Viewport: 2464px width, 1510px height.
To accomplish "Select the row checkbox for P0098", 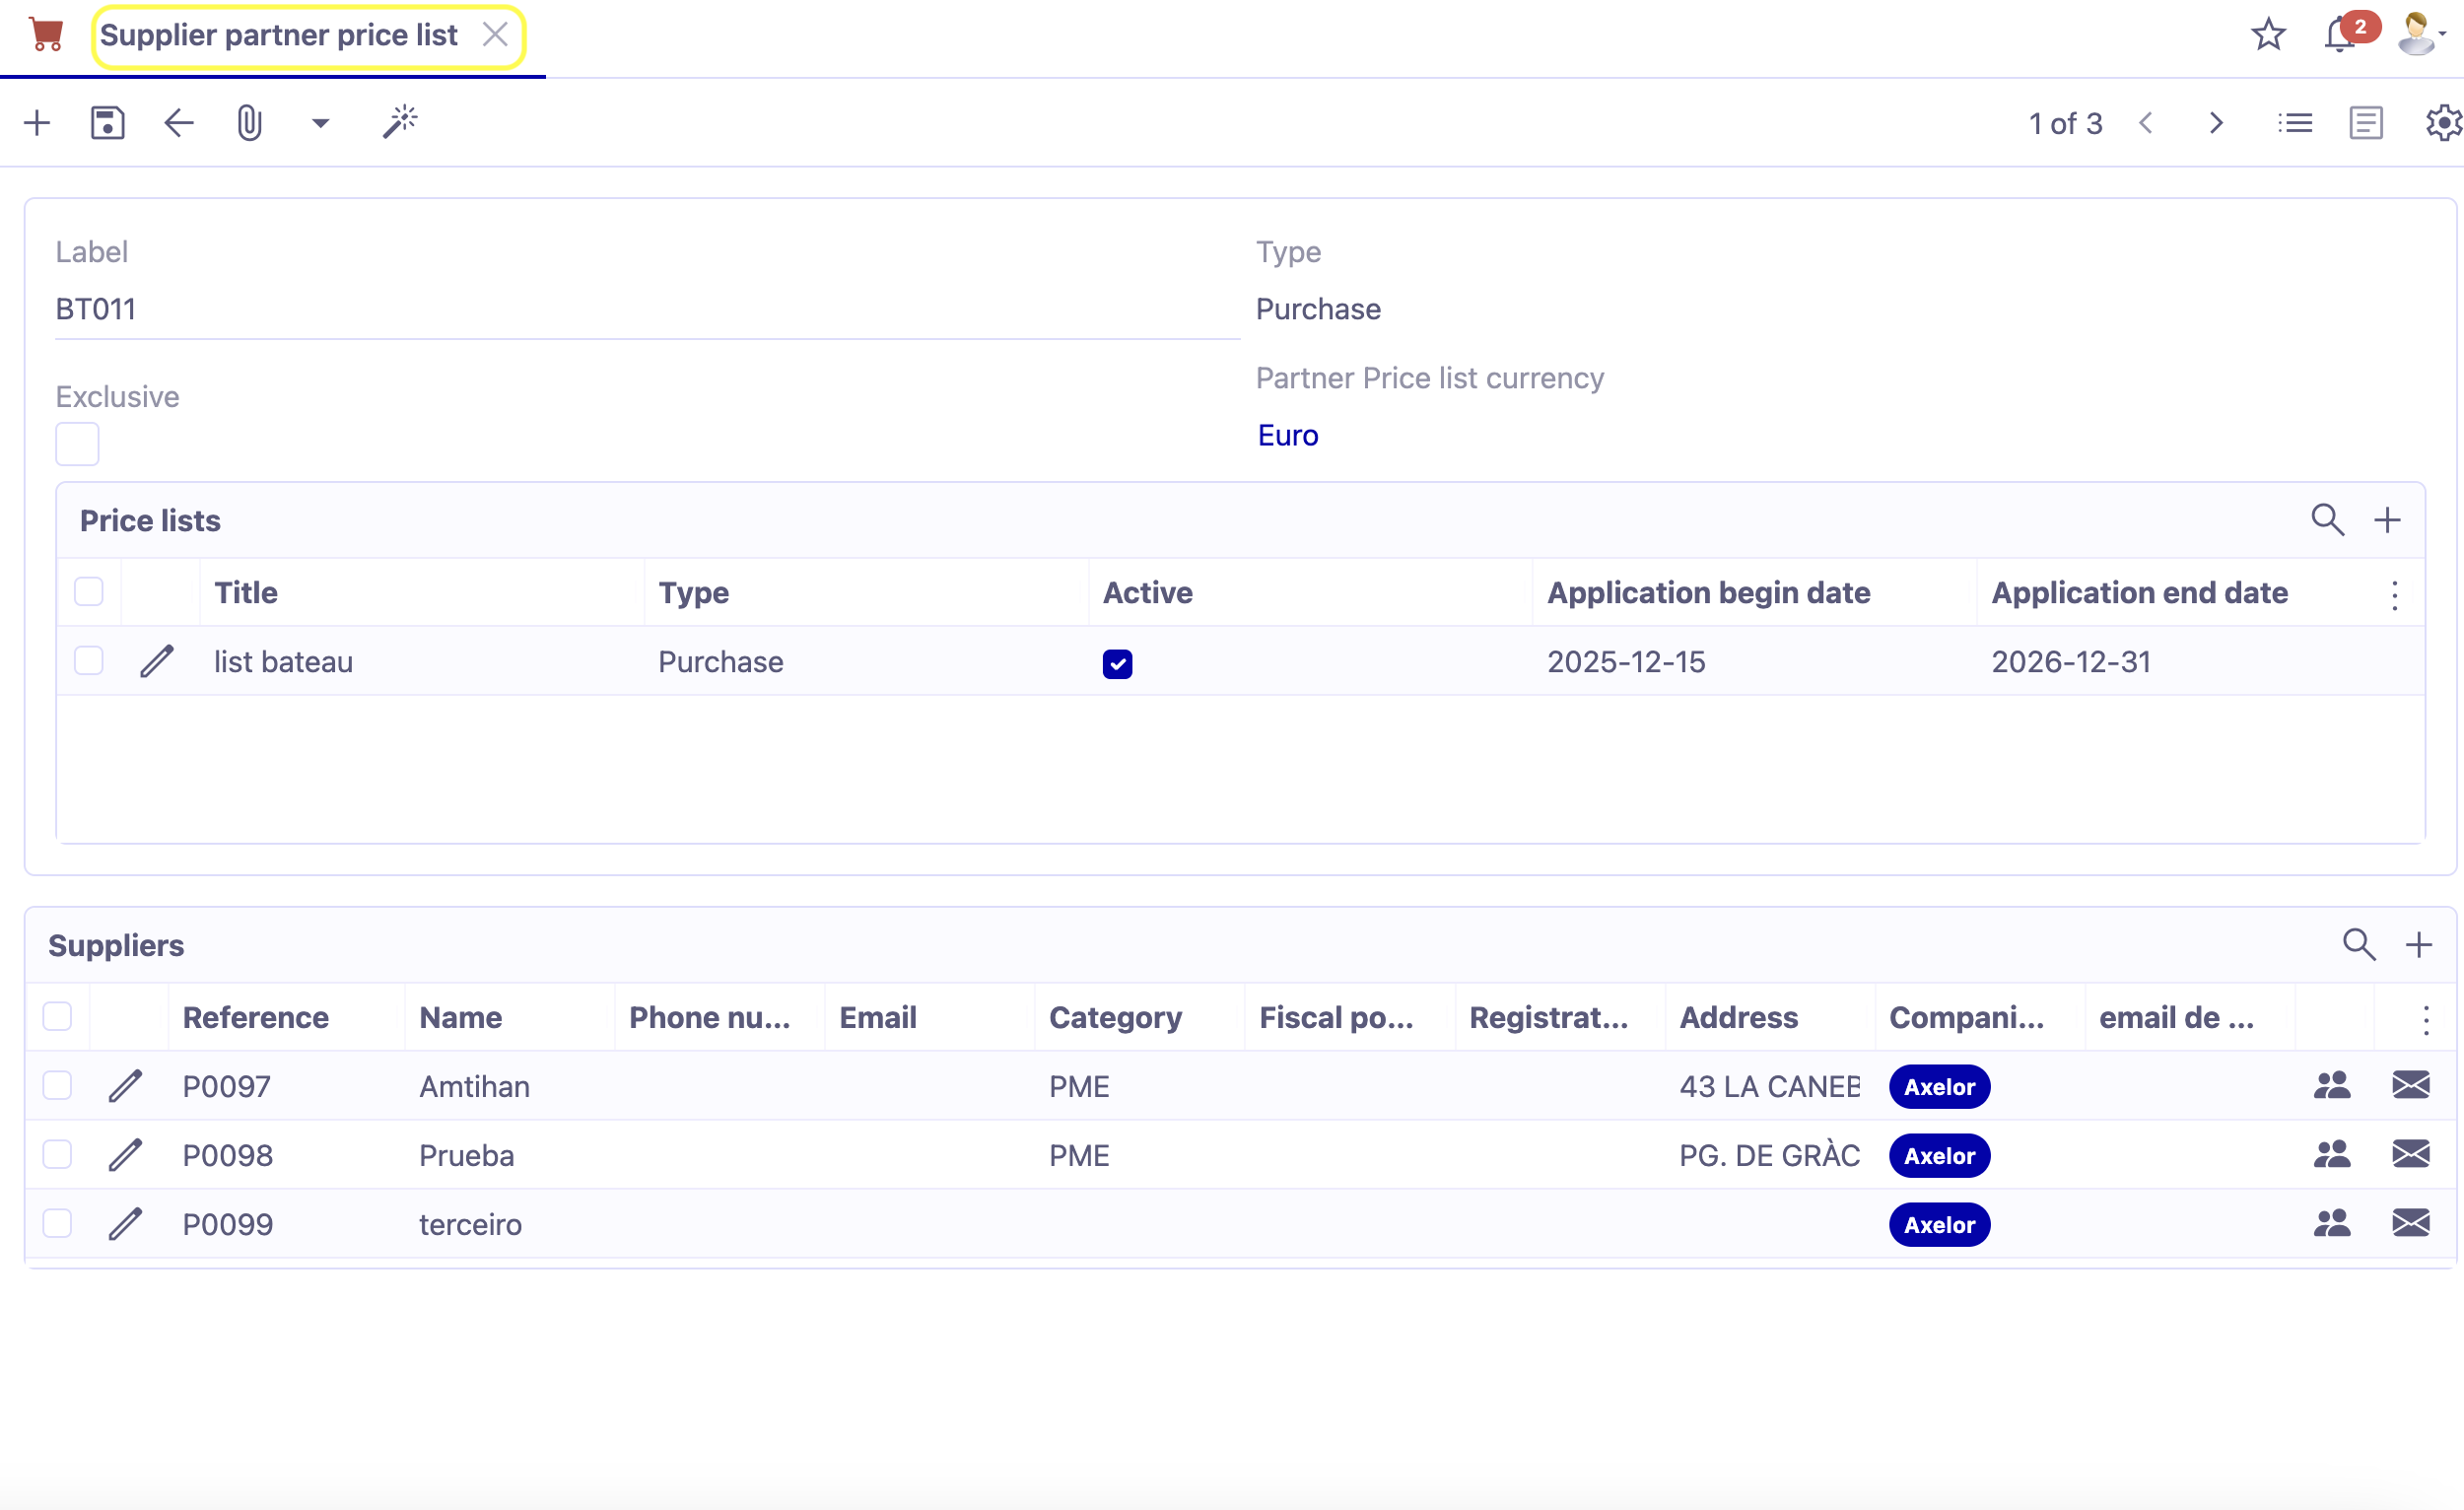I will point(57,1155).
